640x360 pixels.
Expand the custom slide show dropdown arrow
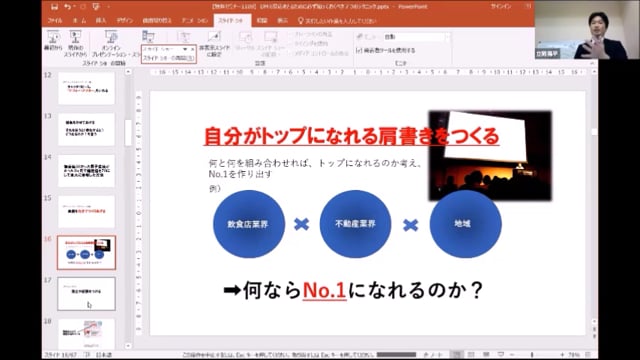tap(184, 49)
